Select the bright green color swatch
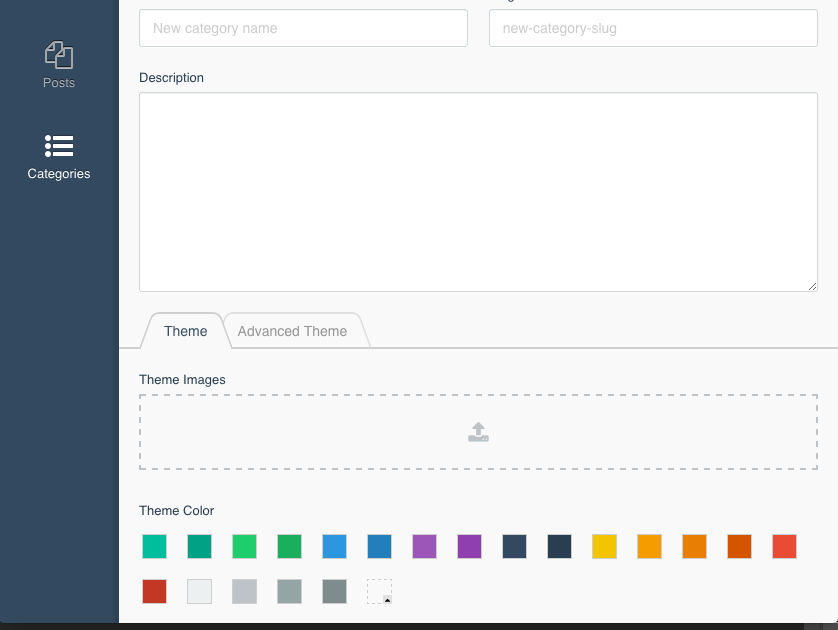Screen dimensions: 838x630 point(244,547)
